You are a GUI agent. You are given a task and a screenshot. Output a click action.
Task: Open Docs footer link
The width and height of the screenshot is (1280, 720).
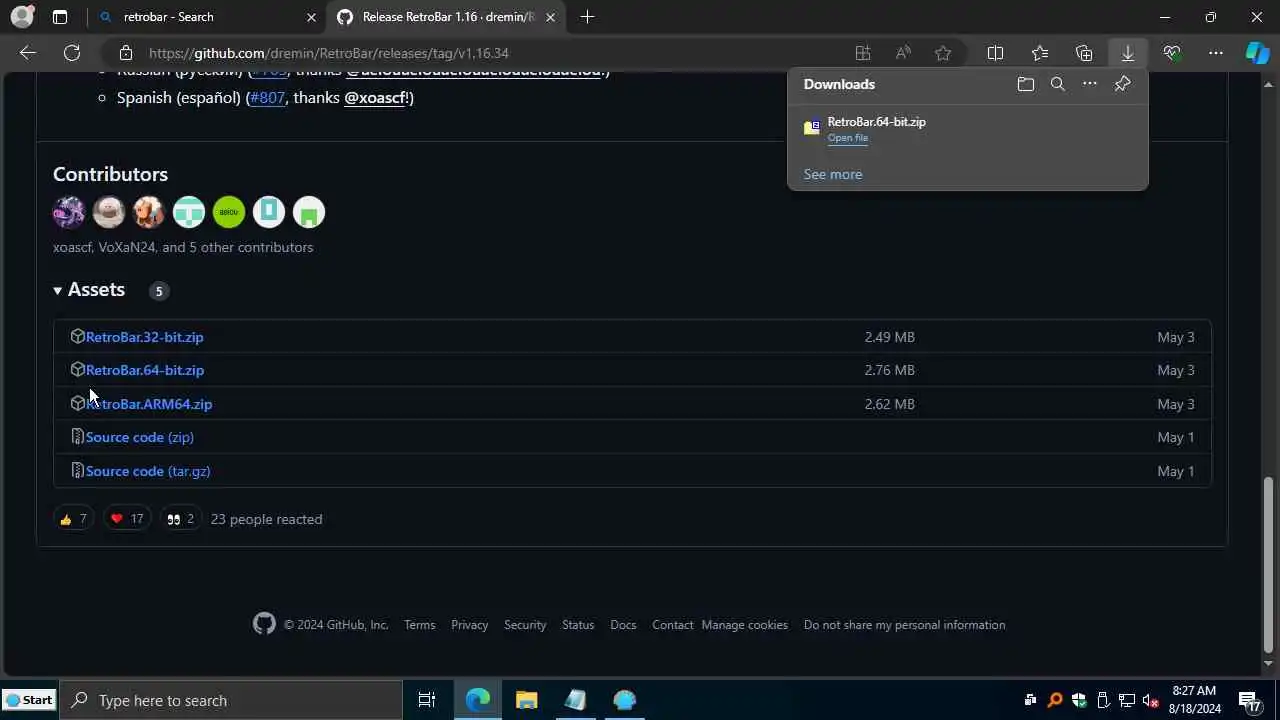click(x=623, y=625)
